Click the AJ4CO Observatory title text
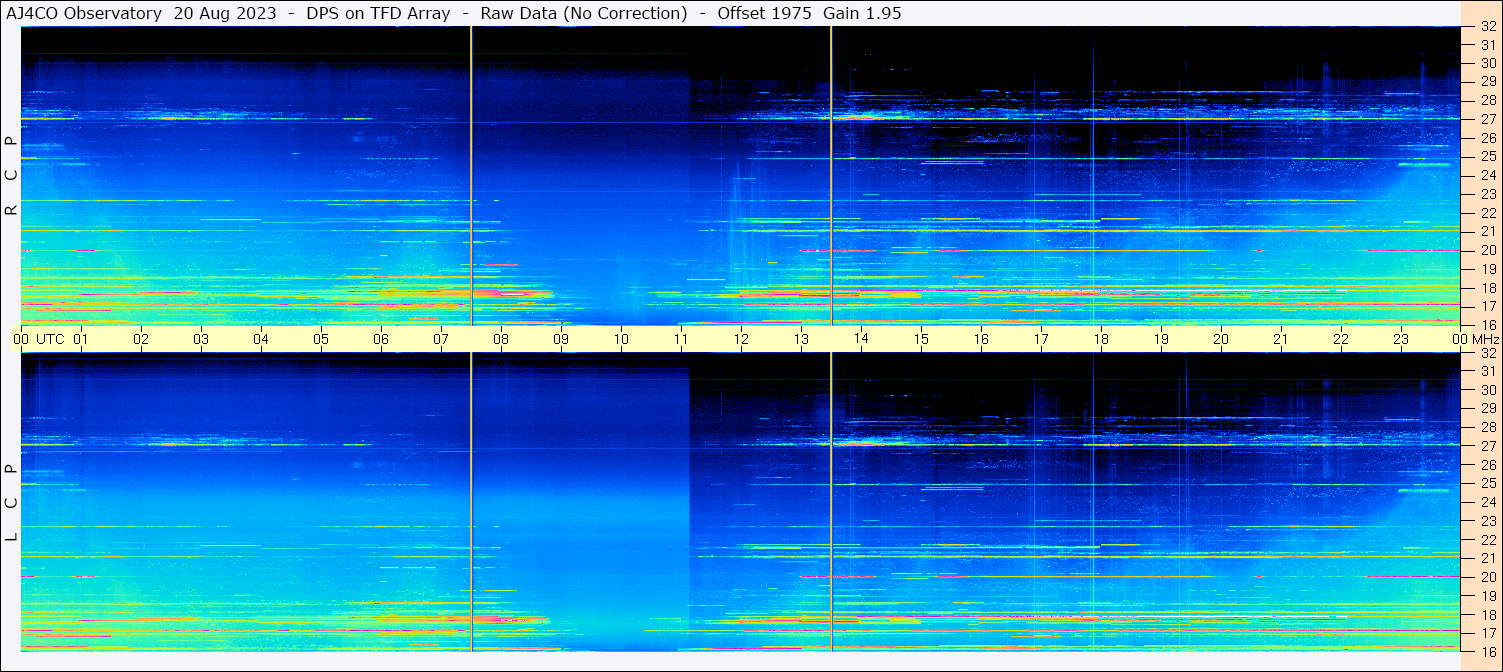1503x672 pixels. click(83, 14)
